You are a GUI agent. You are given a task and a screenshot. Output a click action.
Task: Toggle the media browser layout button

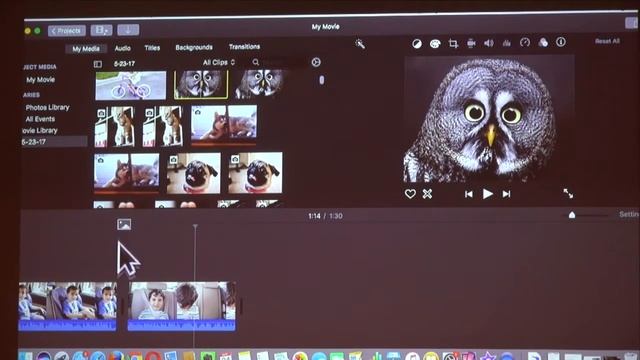click(x=101, y=30)
